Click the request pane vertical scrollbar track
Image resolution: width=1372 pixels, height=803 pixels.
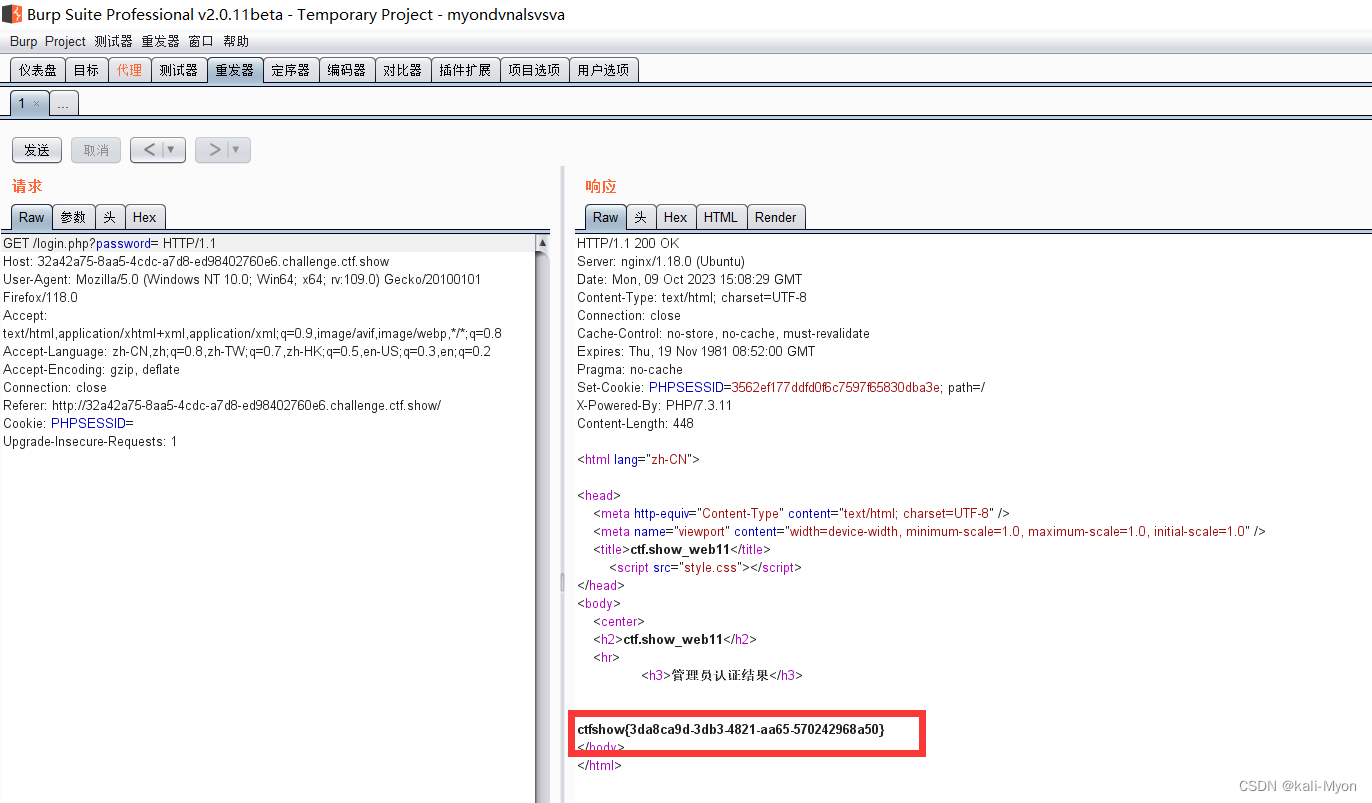point(543,525)
